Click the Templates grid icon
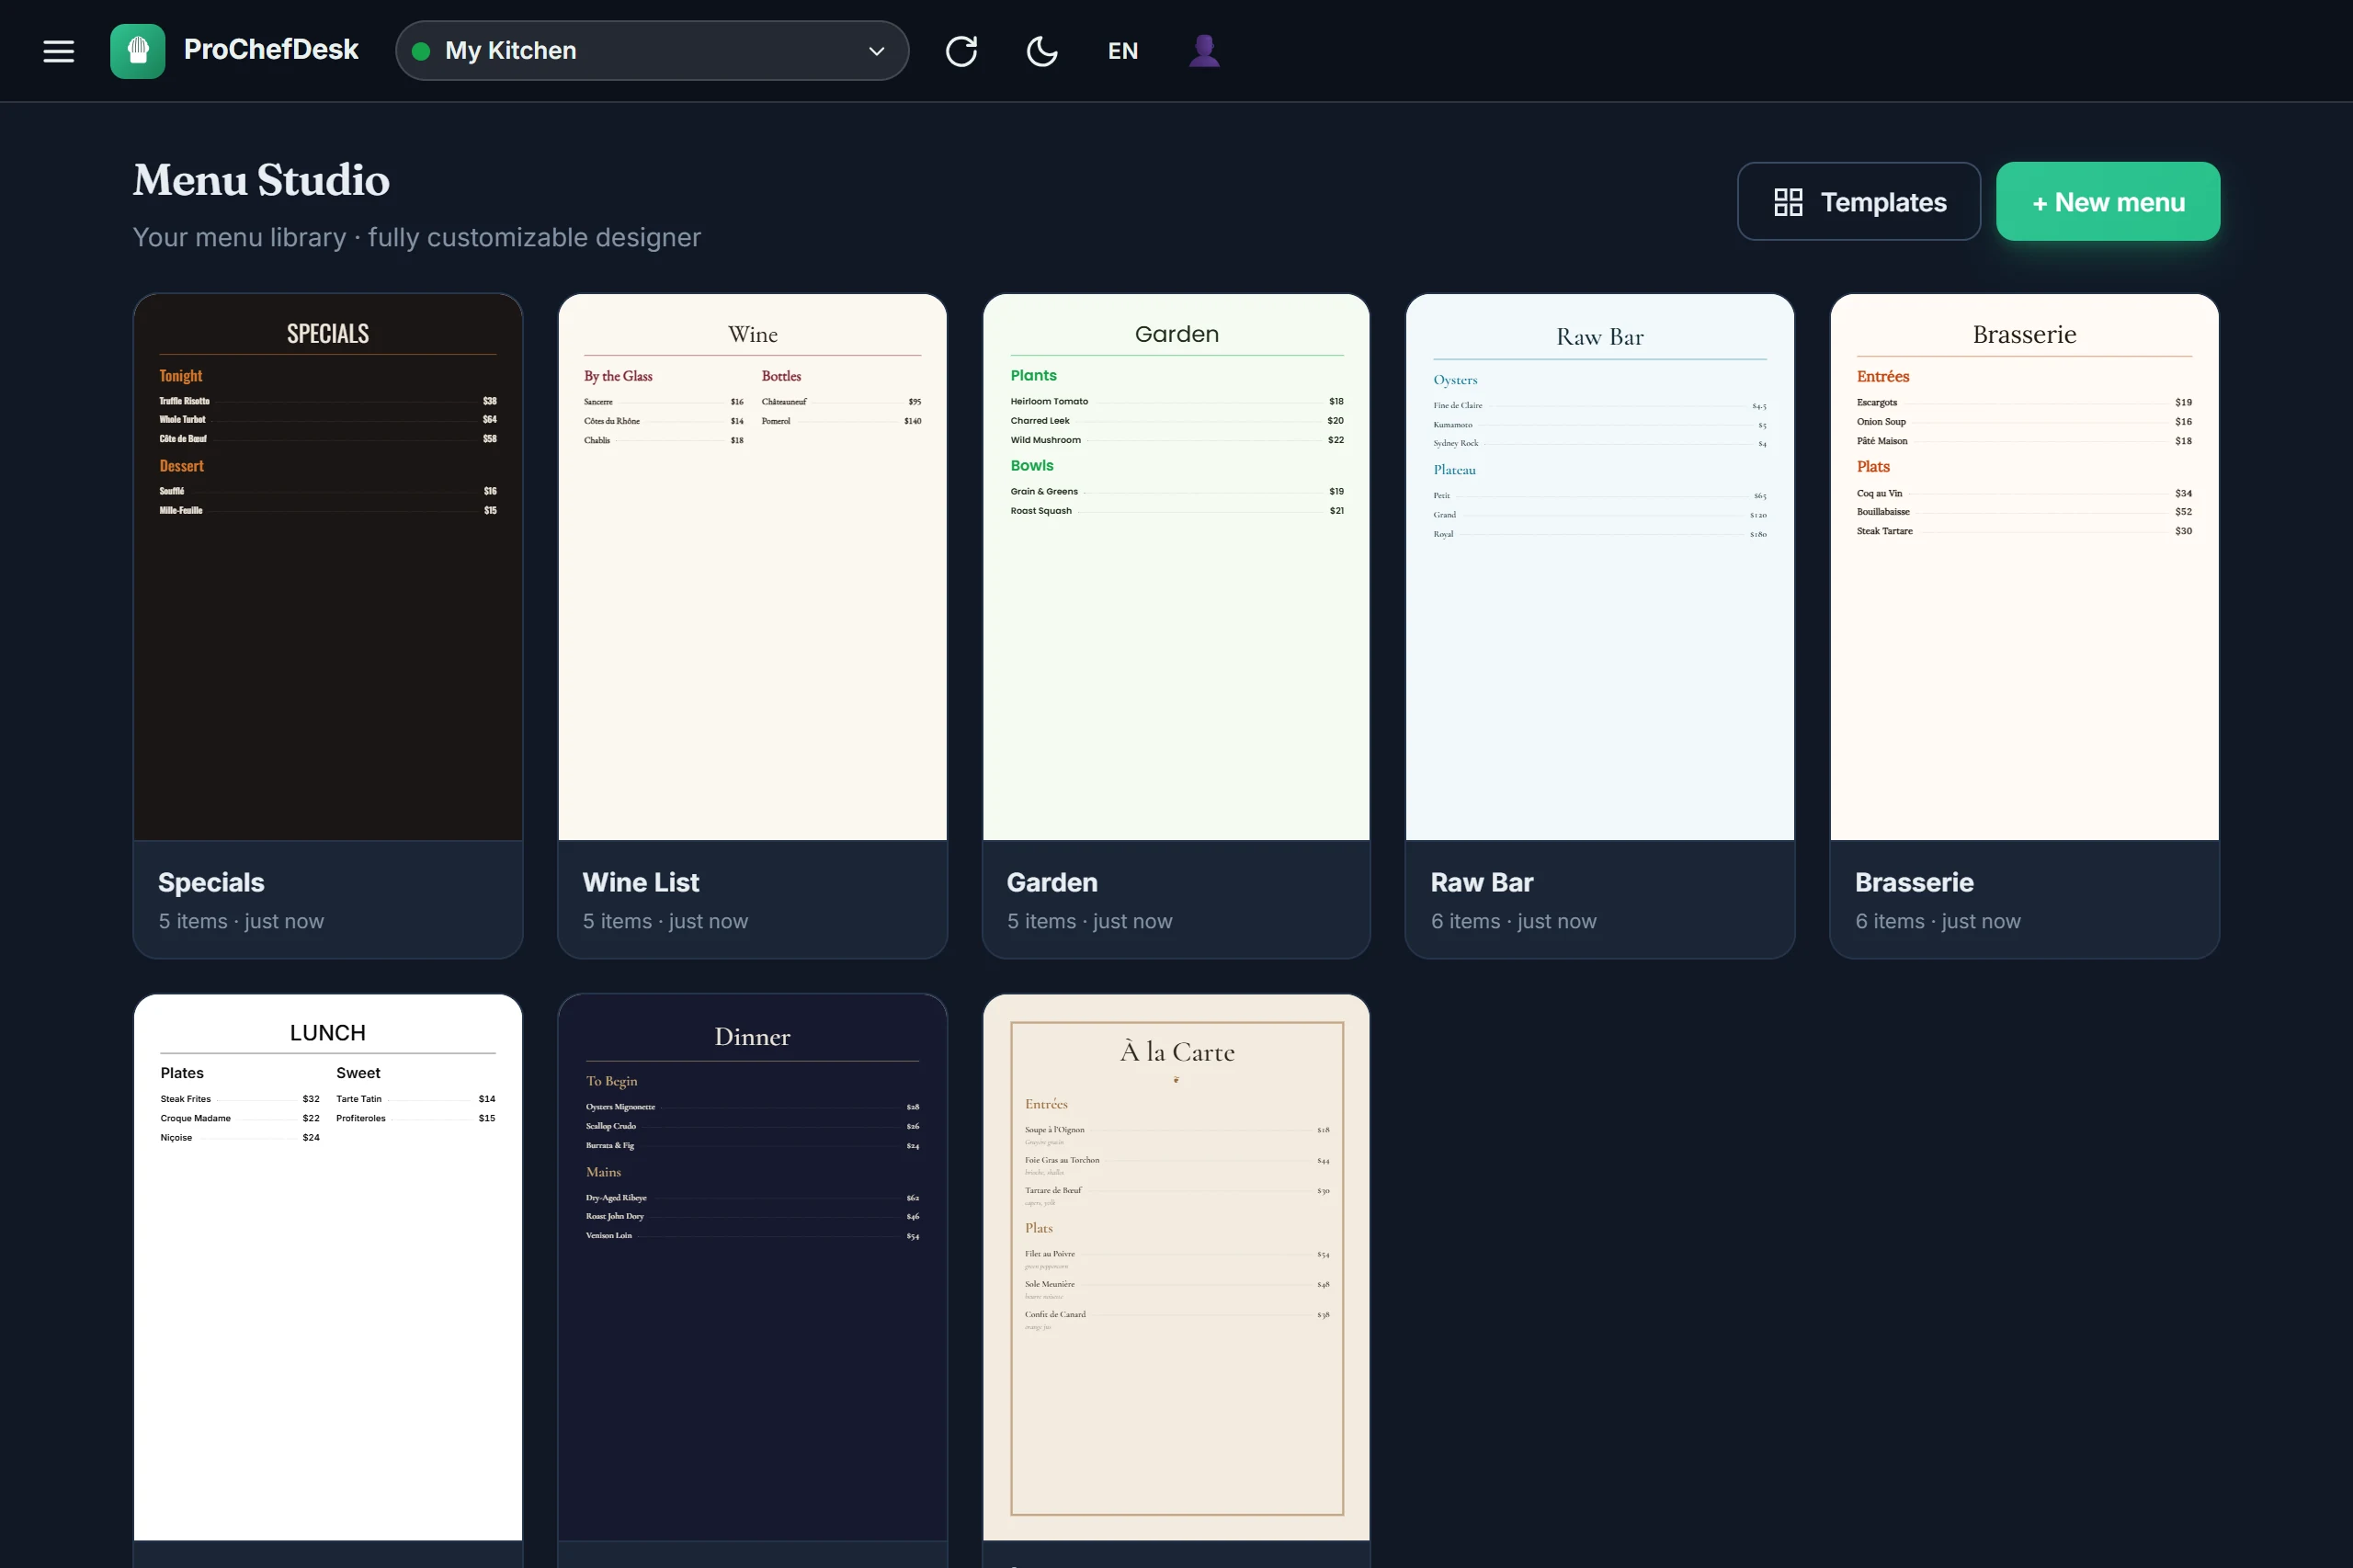Viewport: 2353px width, 1568px height. (1788, 202)
